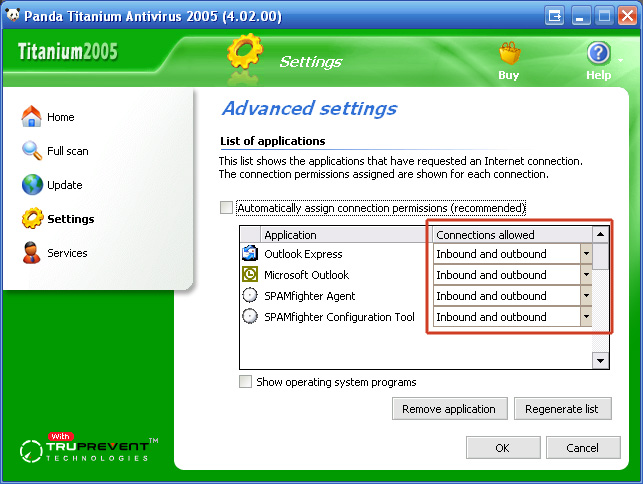Viewport: 643px width, 484px height.
Task: Click the SPAMfighter Agent application icon
Action: pyautogui.click(x=250, y=295)
